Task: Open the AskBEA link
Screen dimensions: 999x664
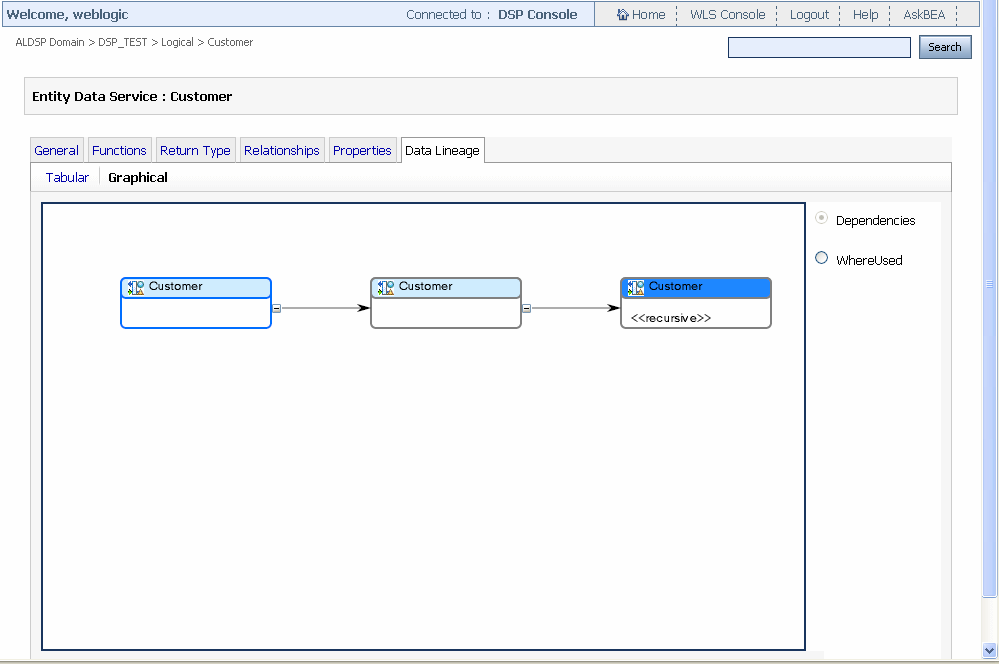Action: point(924,14)
